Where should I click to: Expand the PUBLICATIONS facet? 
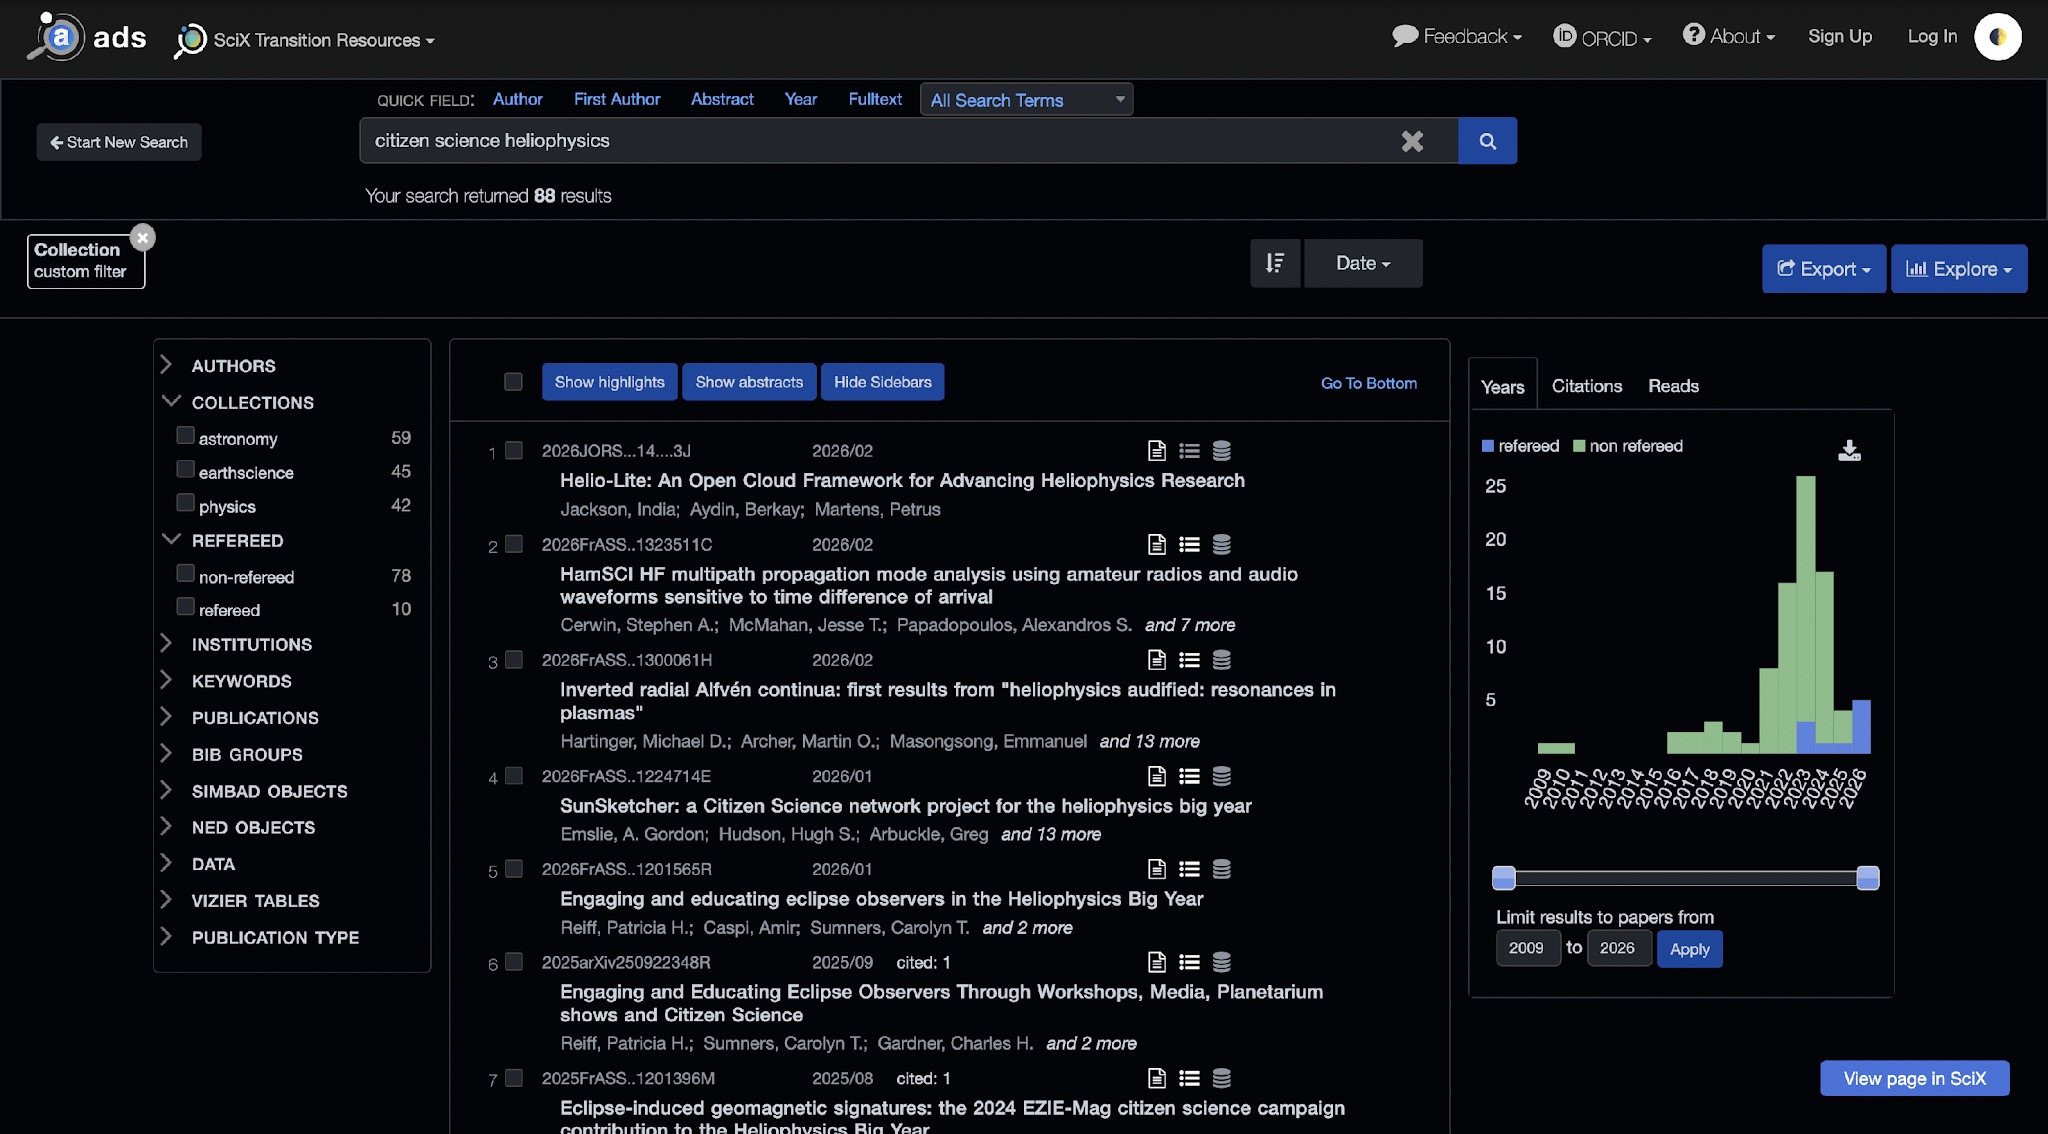point(167,717)
